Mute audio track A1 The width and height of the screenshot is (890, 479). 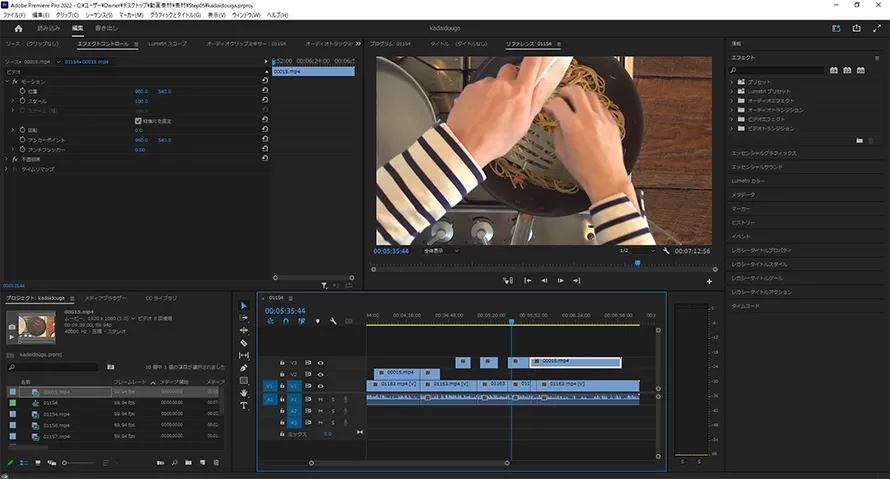click(x=321, y=399)
